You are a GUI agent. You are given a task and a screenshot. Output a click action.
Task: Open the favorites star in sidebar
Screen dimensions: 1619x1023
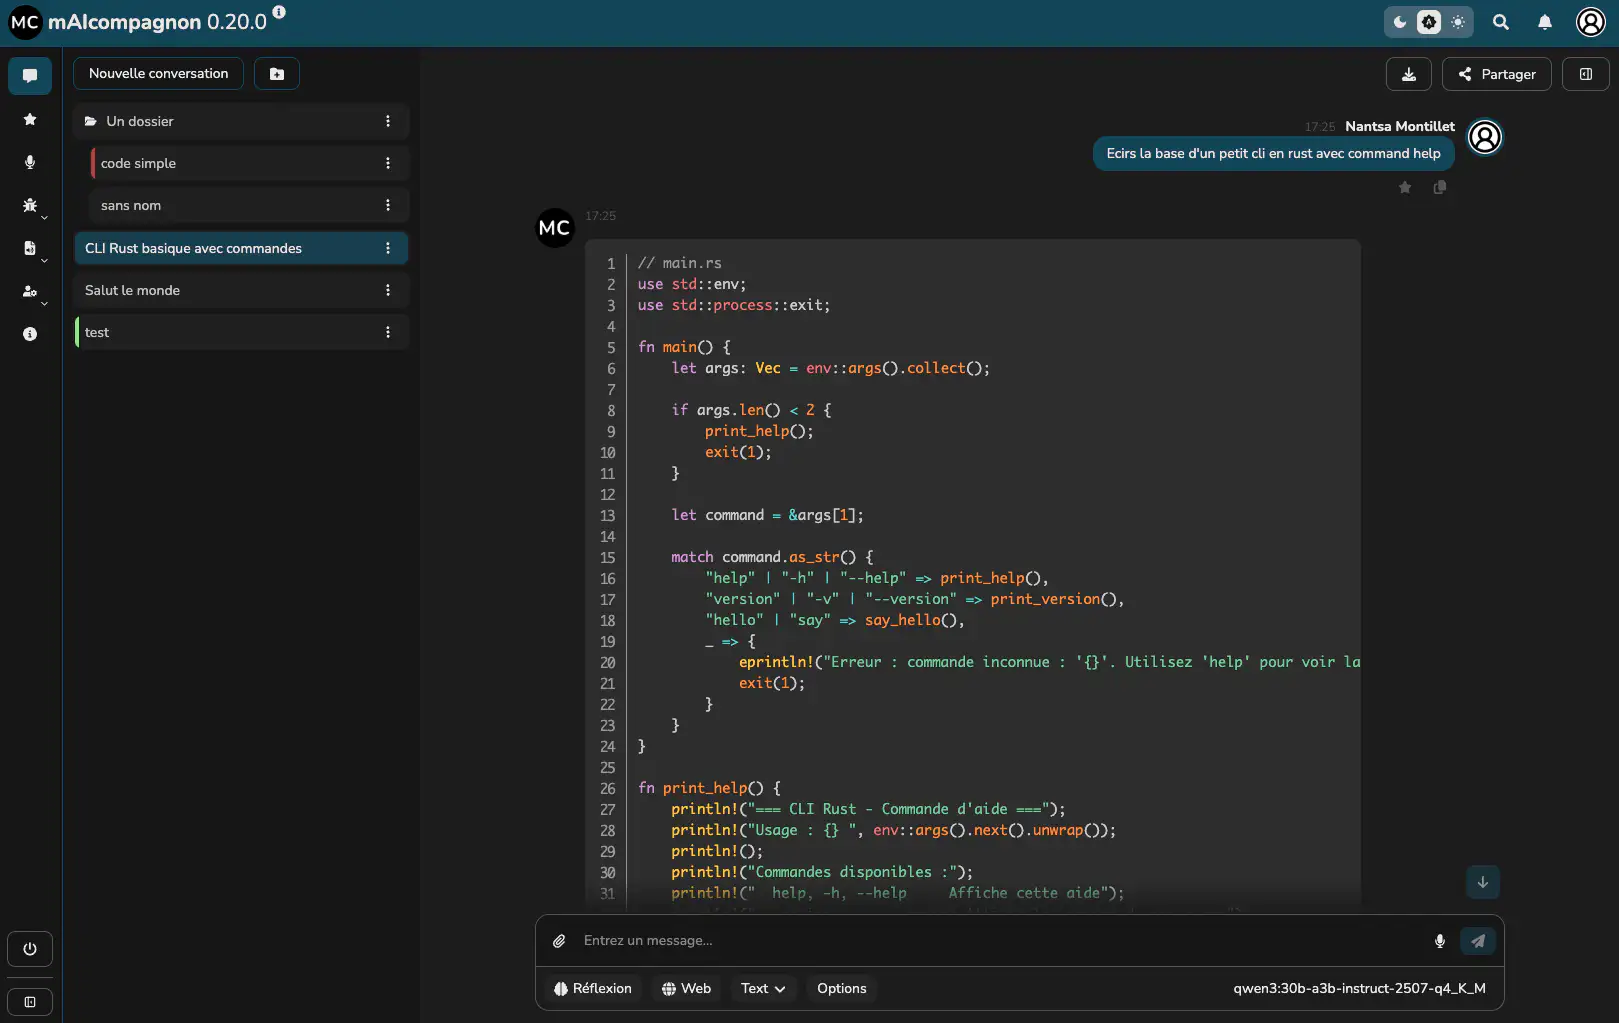pos(30,119)
